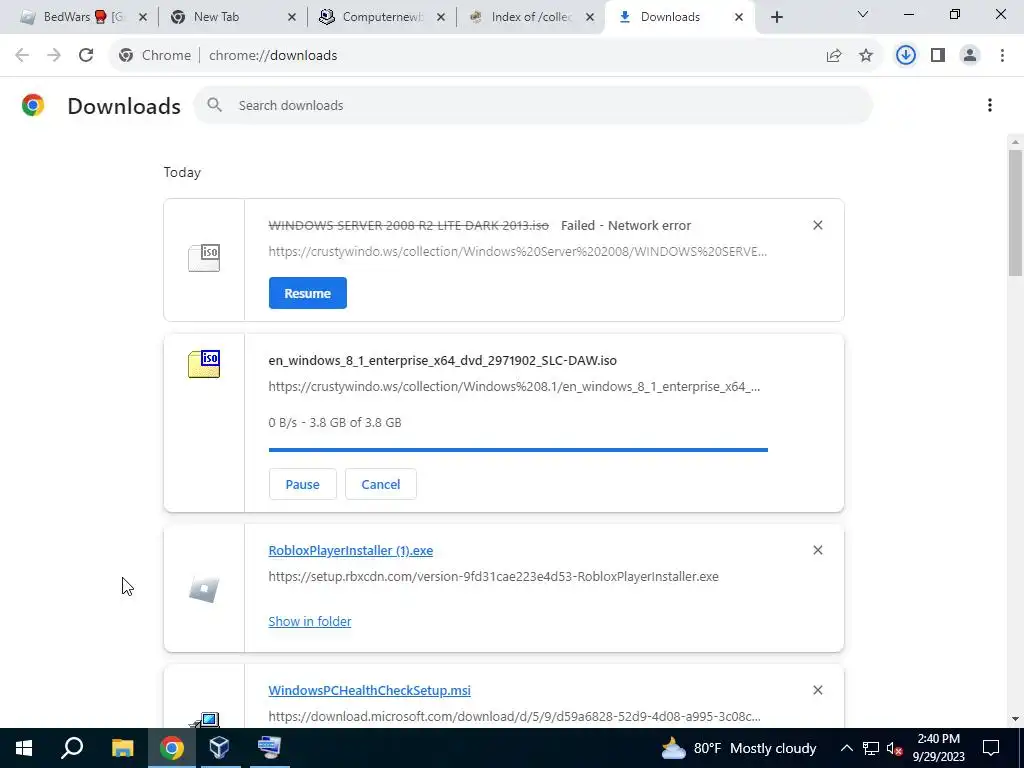The width and height of the screenshot is (1024, 768).
Task: Click the search magnifier icon in downloads
Action: [215, 105]
